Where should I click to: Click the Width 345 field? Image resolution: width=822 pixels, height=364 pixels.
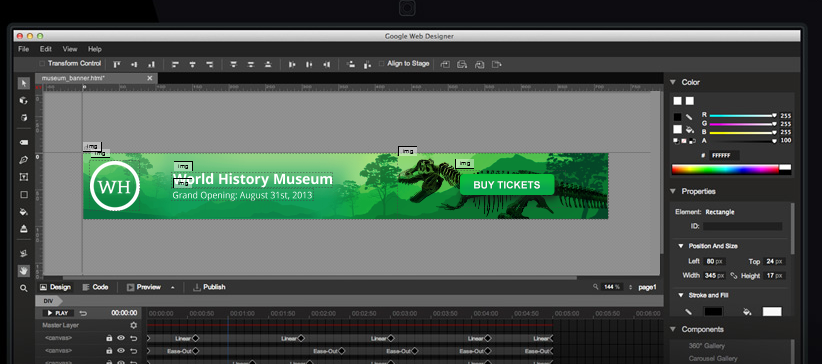(715, 275)
